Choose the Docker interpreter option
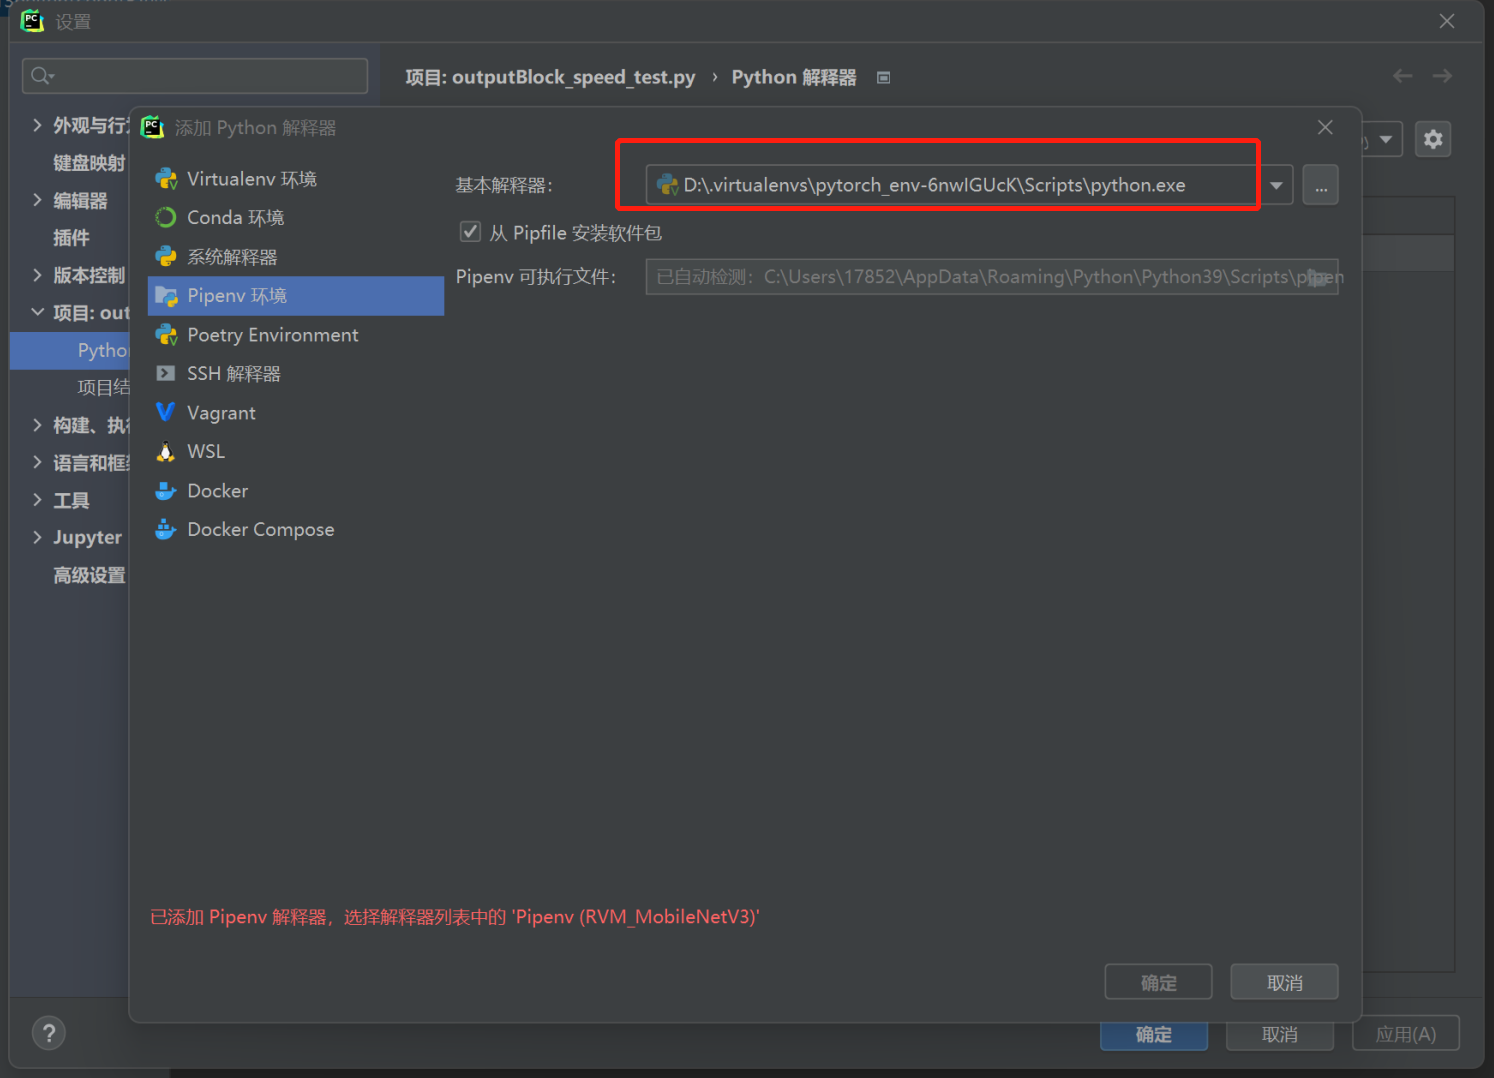 click(296, 491)
